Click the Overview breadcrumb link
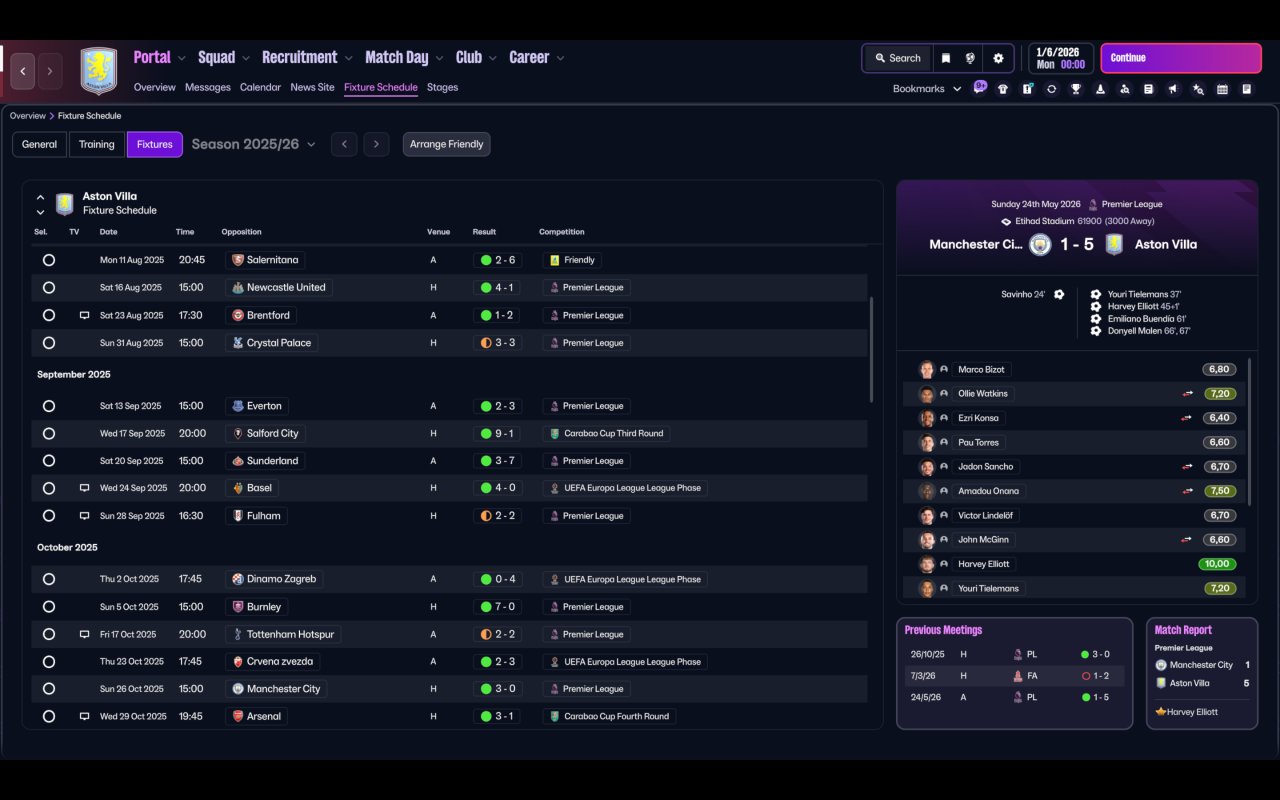The width and height of the screenshot is (1280, 800). point(28,116)
